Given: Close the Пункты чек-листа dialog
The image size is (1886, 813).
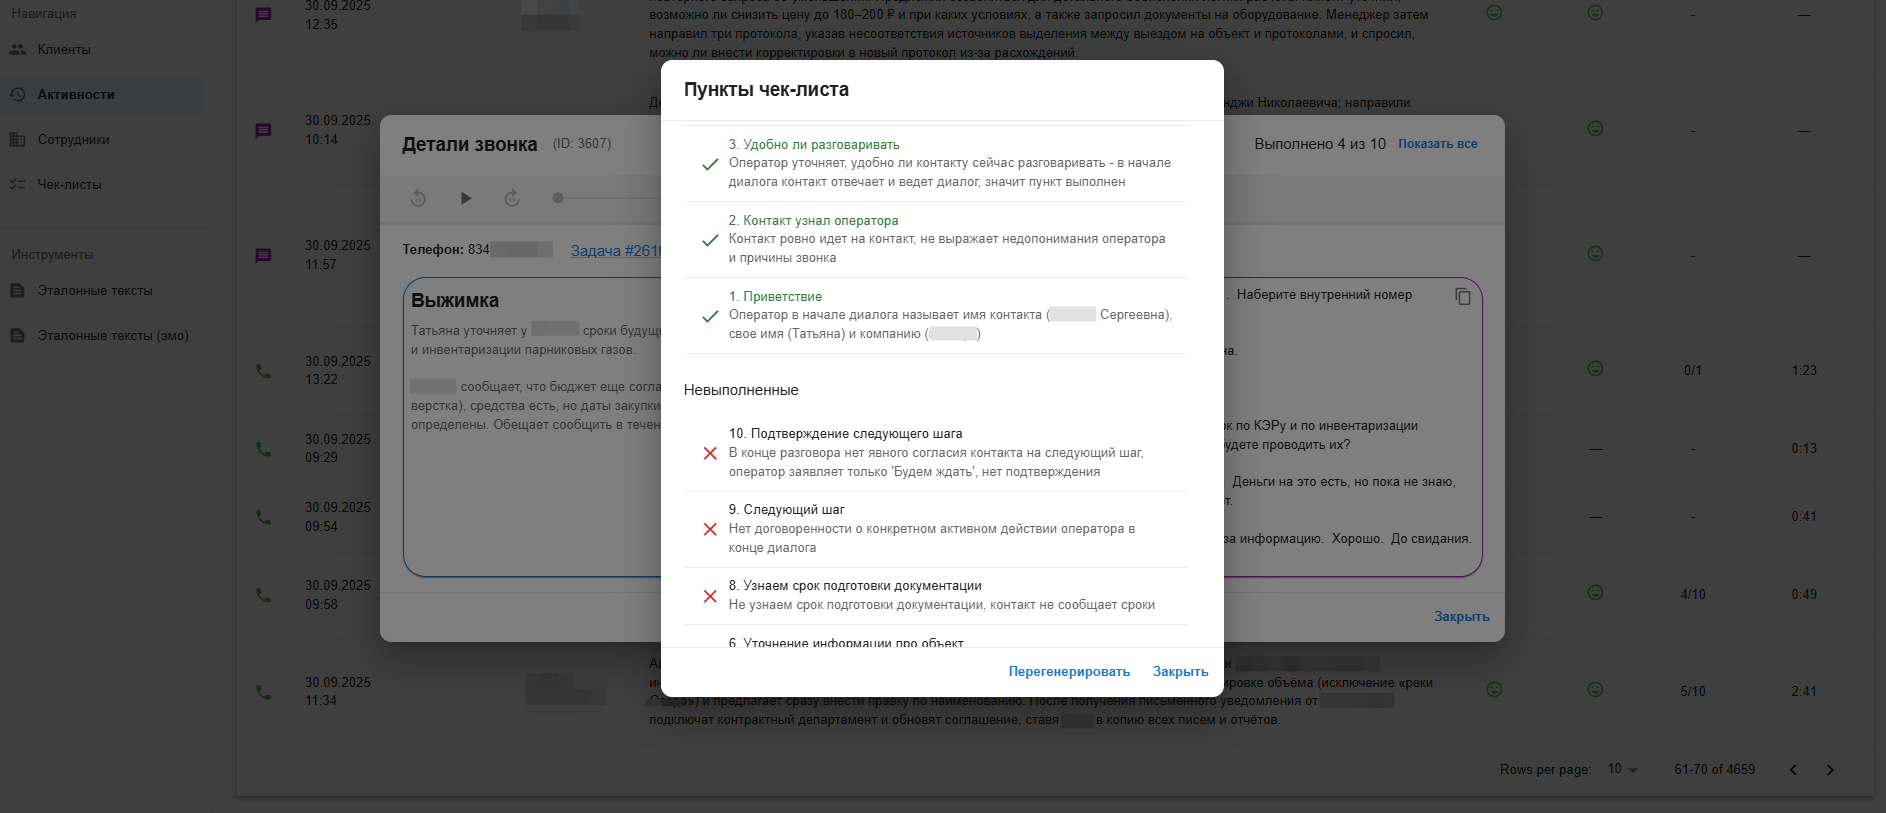Looking at the screenshot, I should (x=1180, y=672).
